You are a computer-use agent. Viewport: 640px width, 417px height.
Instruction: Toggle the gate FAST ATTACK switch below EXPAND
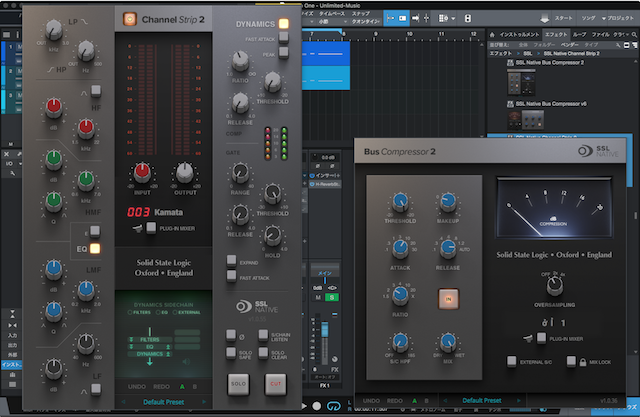[x=231, y=276]
